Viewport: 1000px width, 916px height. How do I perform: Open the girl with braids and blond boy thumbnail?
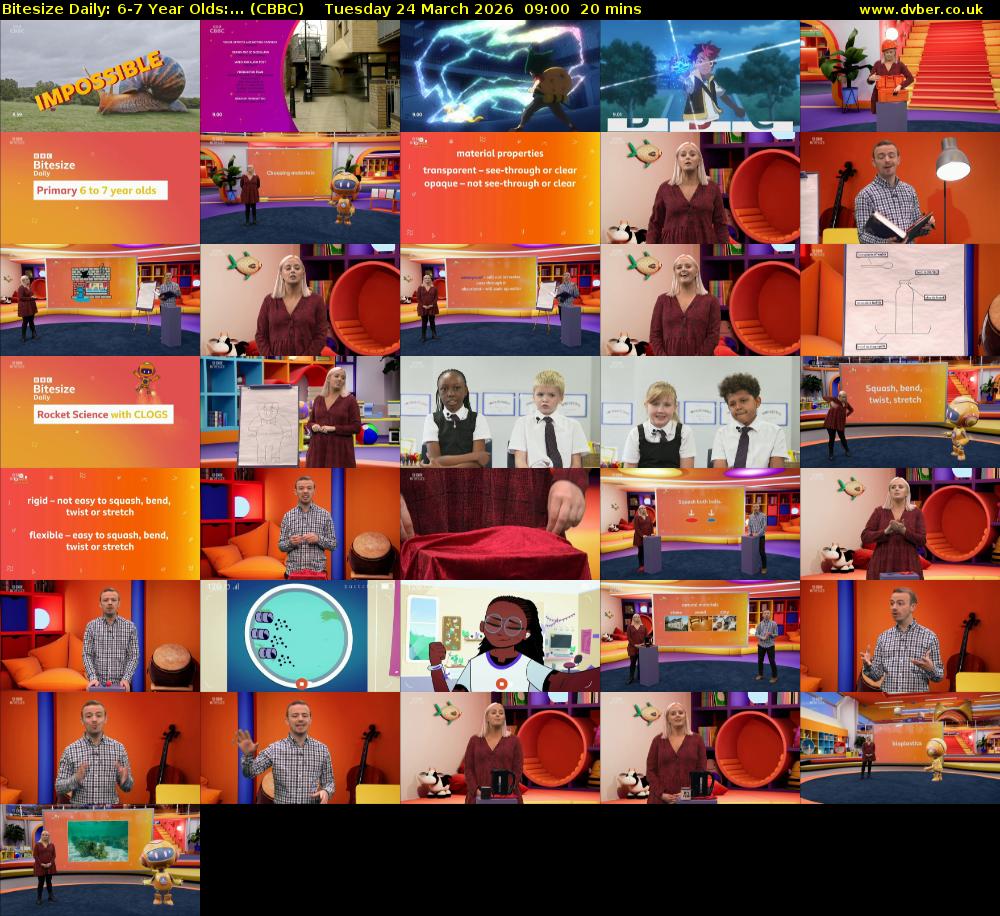click(x=500, y=412)
